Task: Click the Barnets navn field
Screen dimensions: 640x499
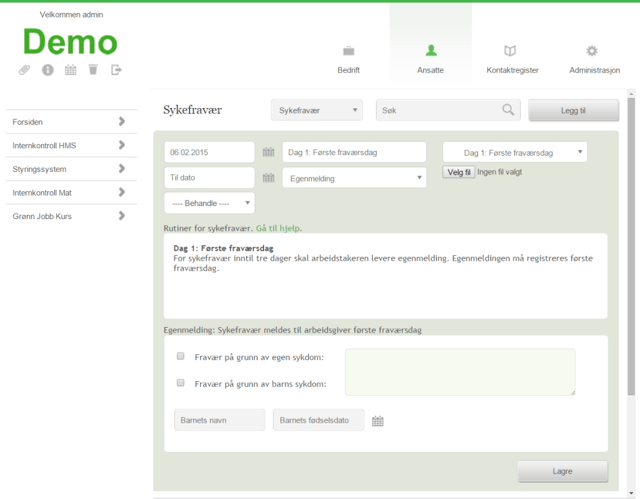Action: (220, 420)
